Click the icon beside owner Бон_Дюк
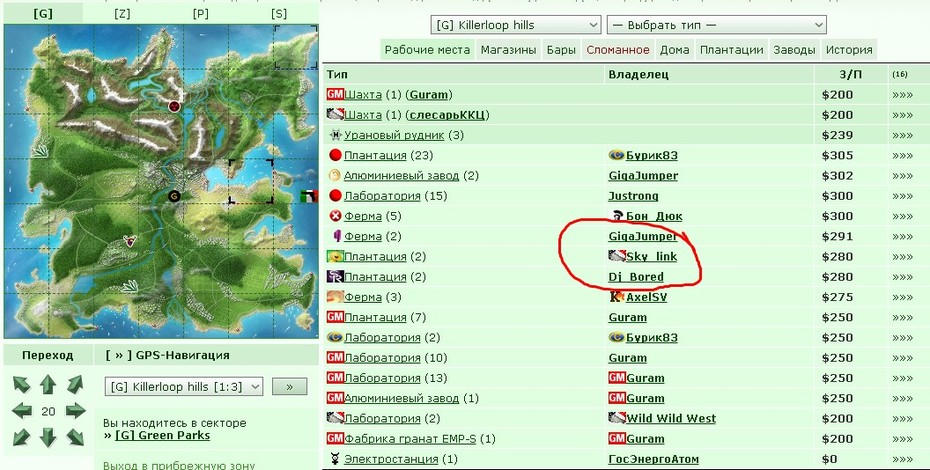Viewport: 930px width, 470px height. click(617, 216)
